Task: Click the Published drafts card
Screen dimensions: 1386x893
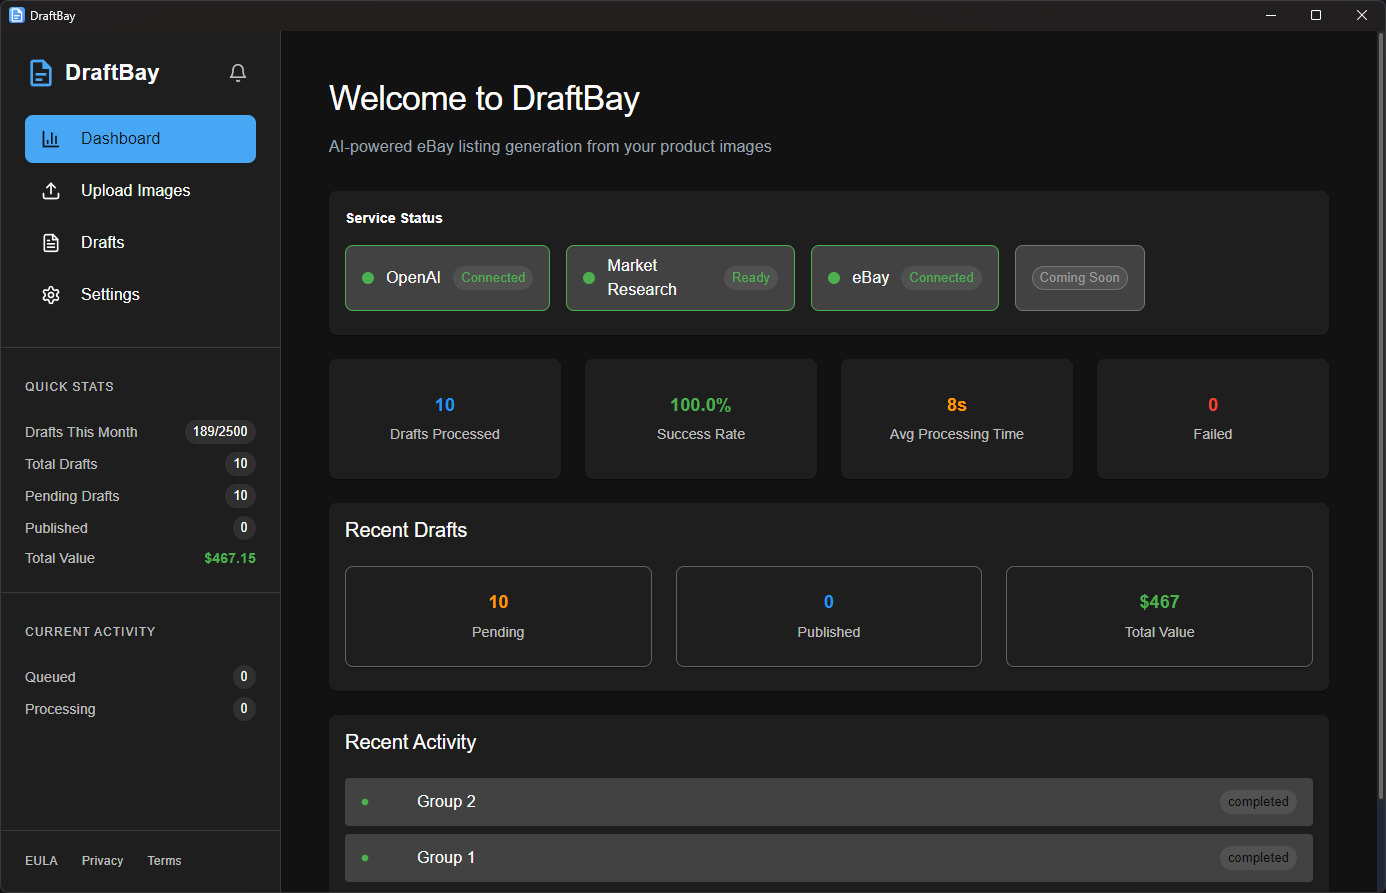Action: pyautogui.click(x=828, y=616)
